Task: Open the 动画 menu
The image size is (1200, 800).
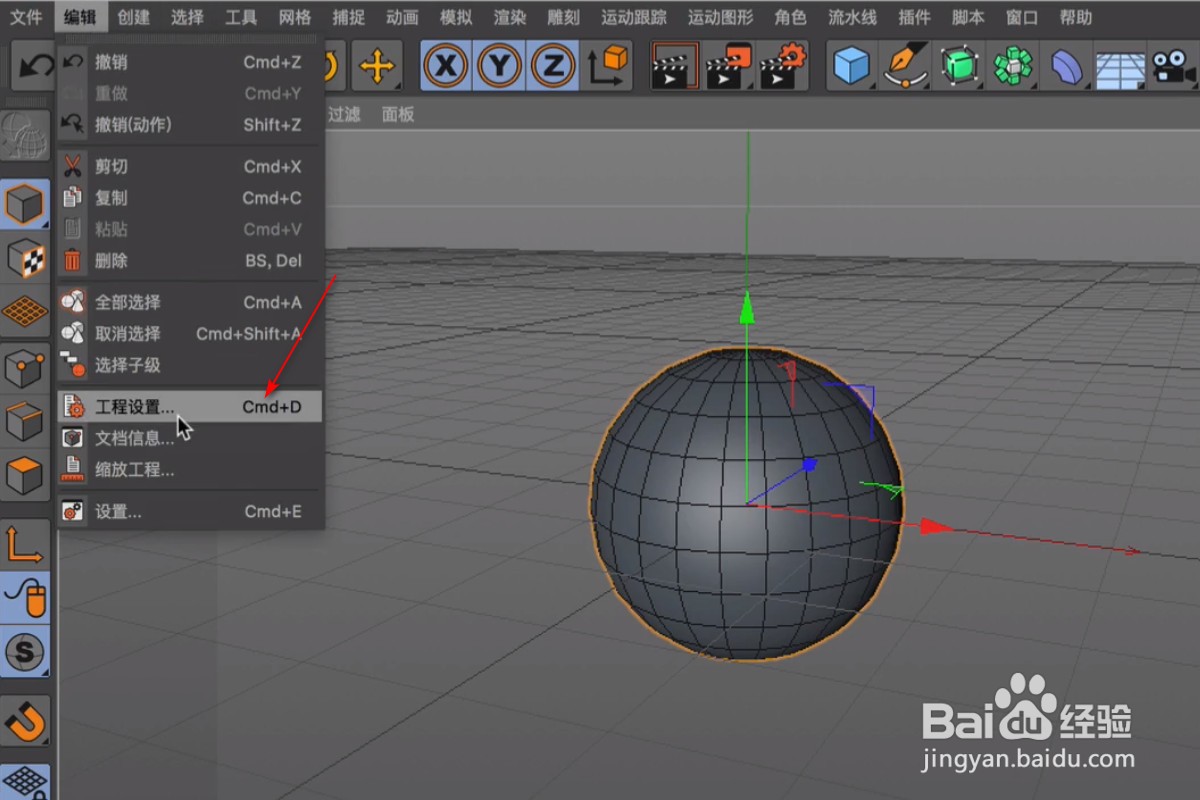Action: [402, 17]
